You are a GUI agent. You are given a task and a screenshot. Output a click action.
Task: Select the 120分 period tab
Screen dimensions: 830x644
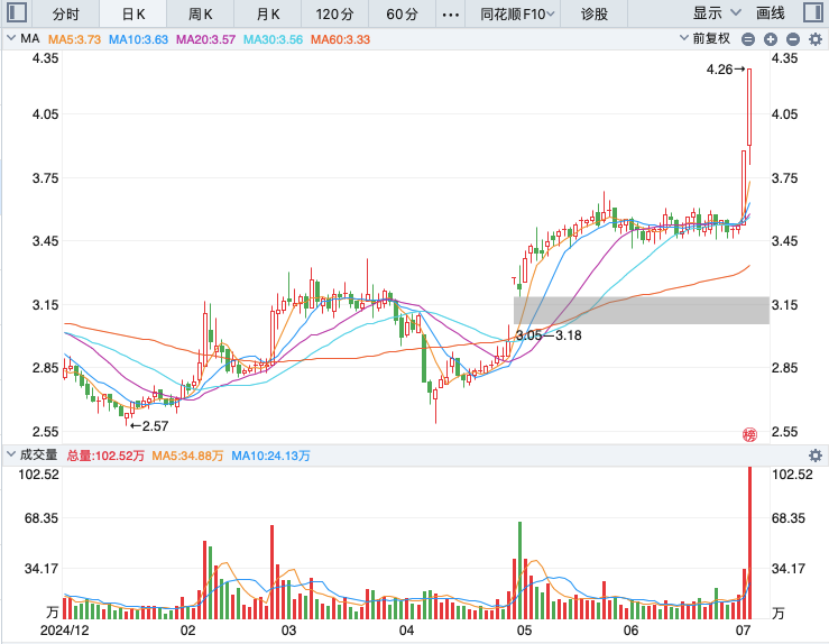coord(335,14)
